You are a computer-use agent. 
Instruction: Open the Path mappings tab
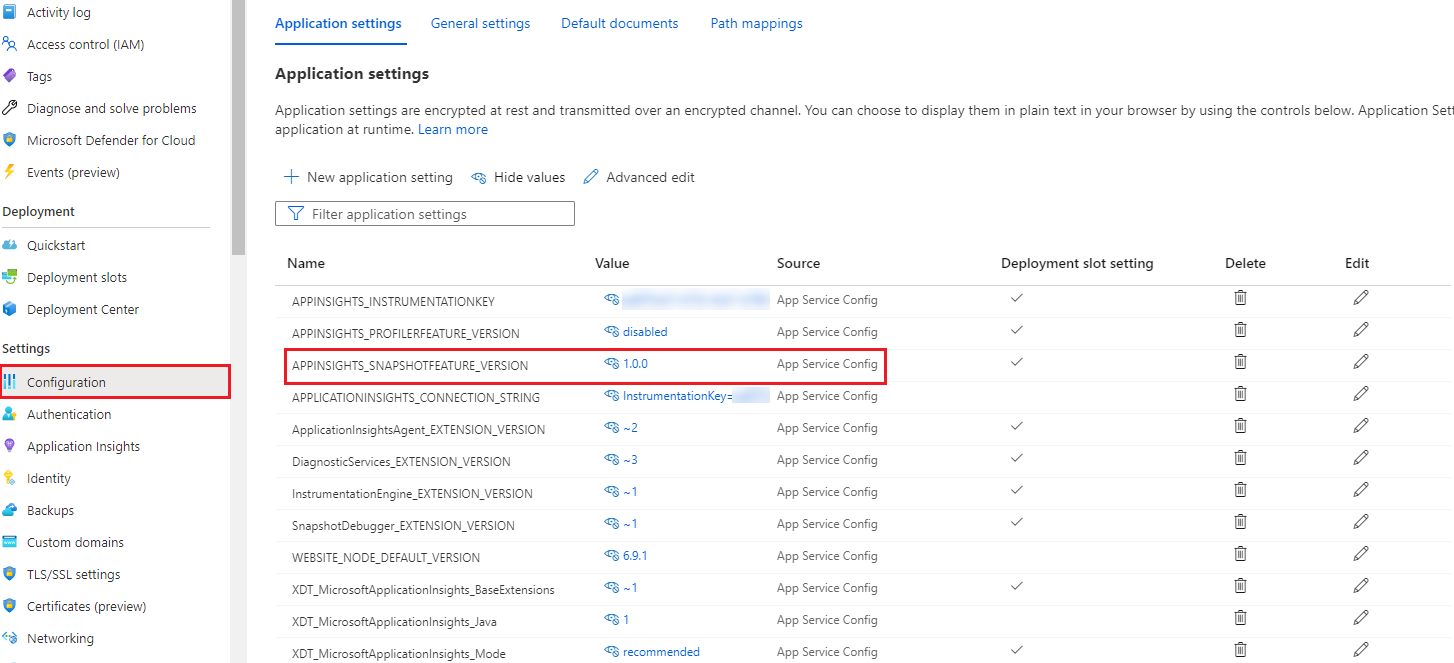[x=756, y=23]
